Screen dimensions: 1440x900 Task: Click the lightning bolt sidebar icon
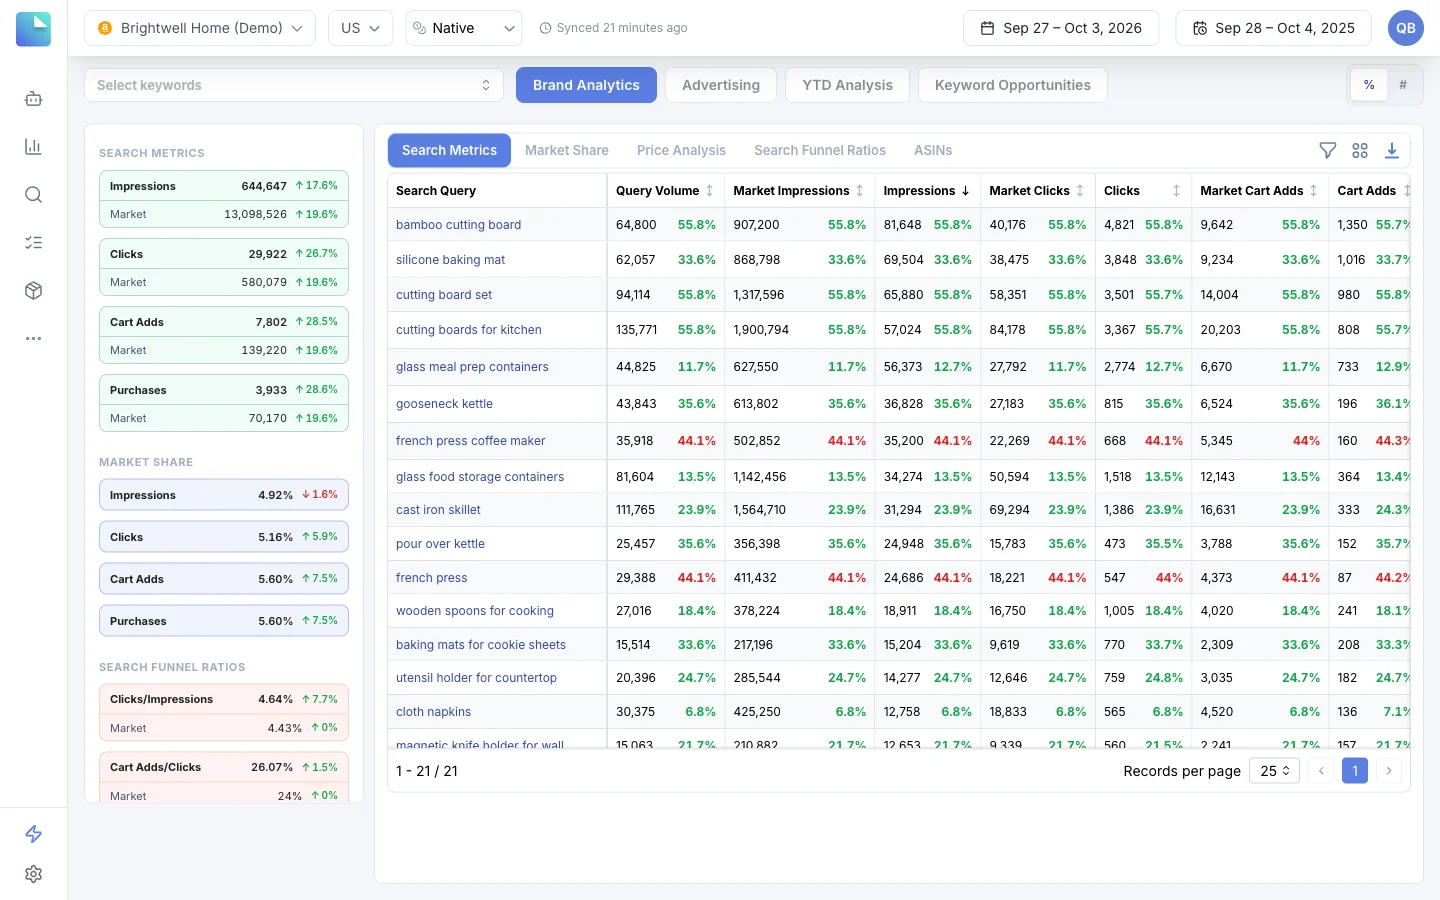33,834
